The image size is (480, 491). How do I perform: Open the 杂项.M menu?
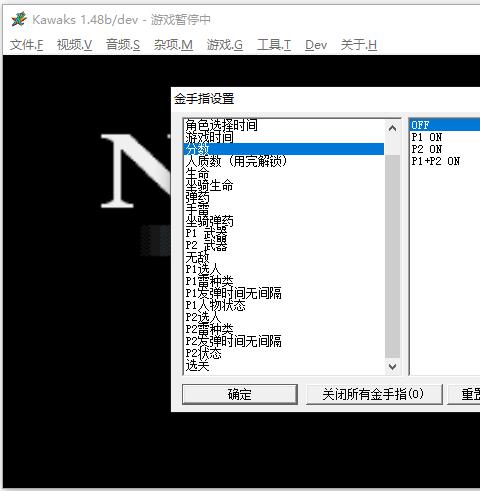tap(173, 45)
